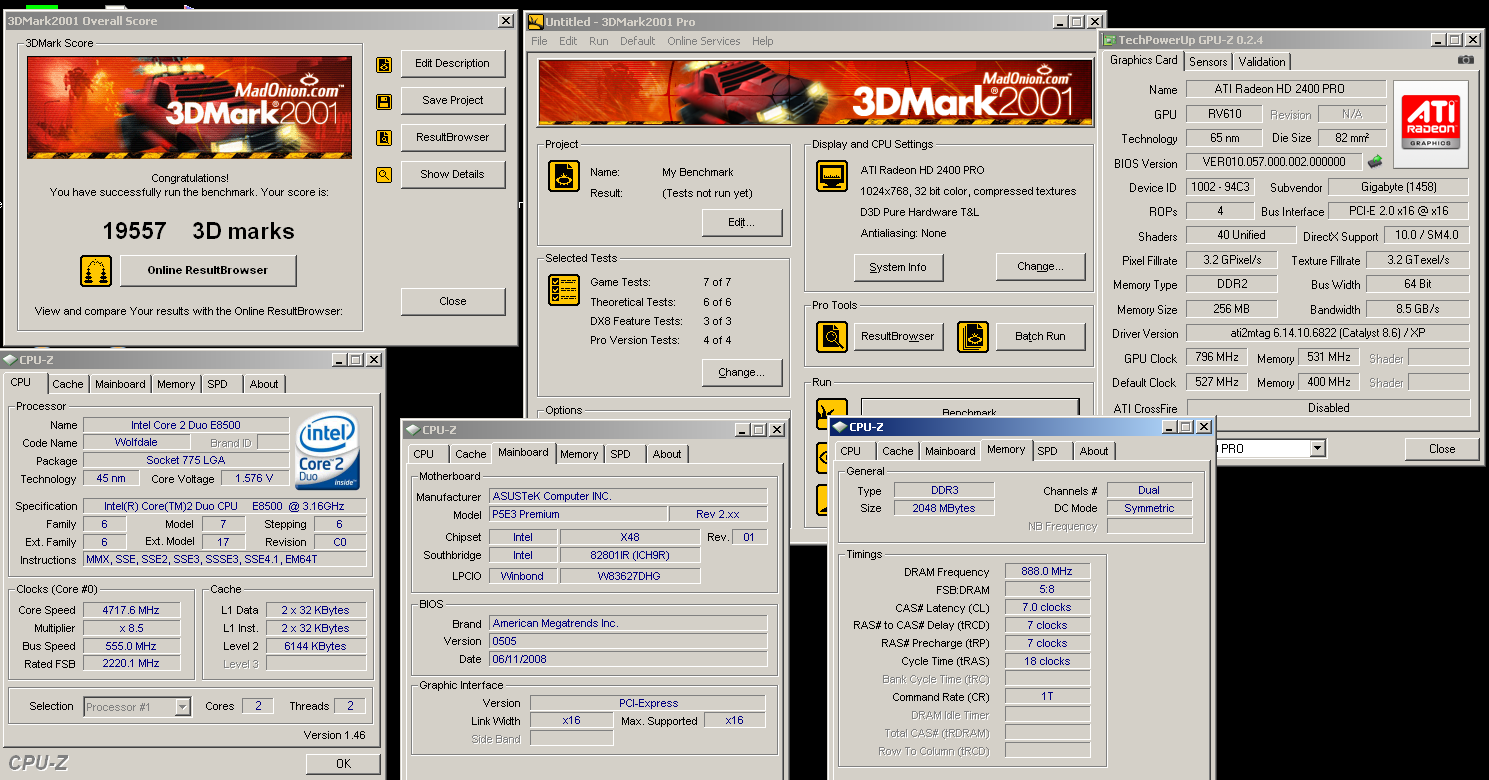The height and width of the screenshot is (780, 1489).
Task: Click Change... under Display and CPU Settings
Action: (x=1041, y=267)
